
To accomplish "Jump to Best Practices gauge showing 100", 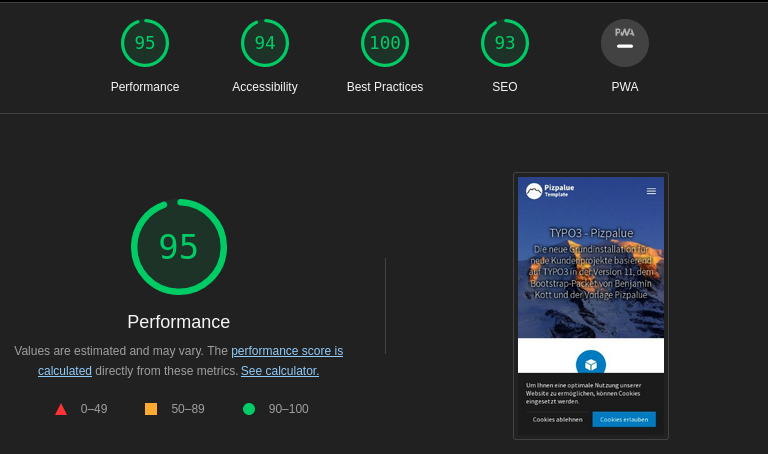I will tap(385, 43).
